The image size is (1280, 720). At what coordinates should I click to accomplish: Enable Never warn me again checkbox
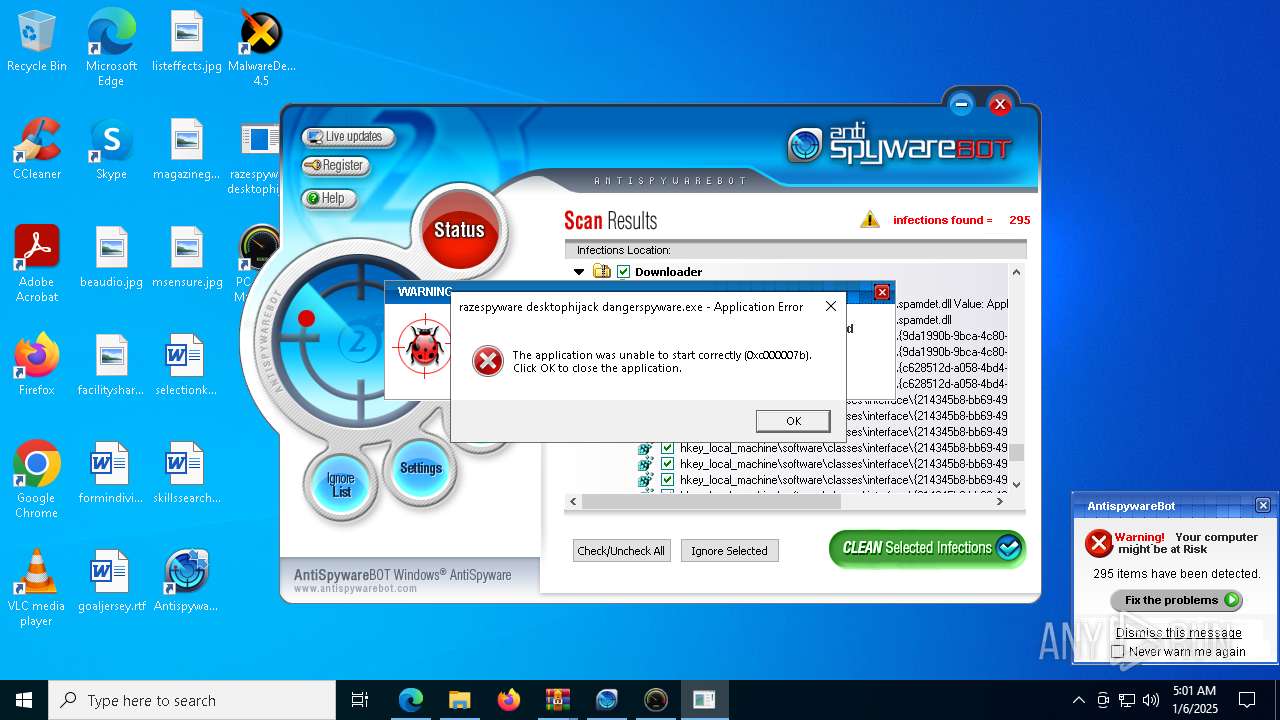1118,651
